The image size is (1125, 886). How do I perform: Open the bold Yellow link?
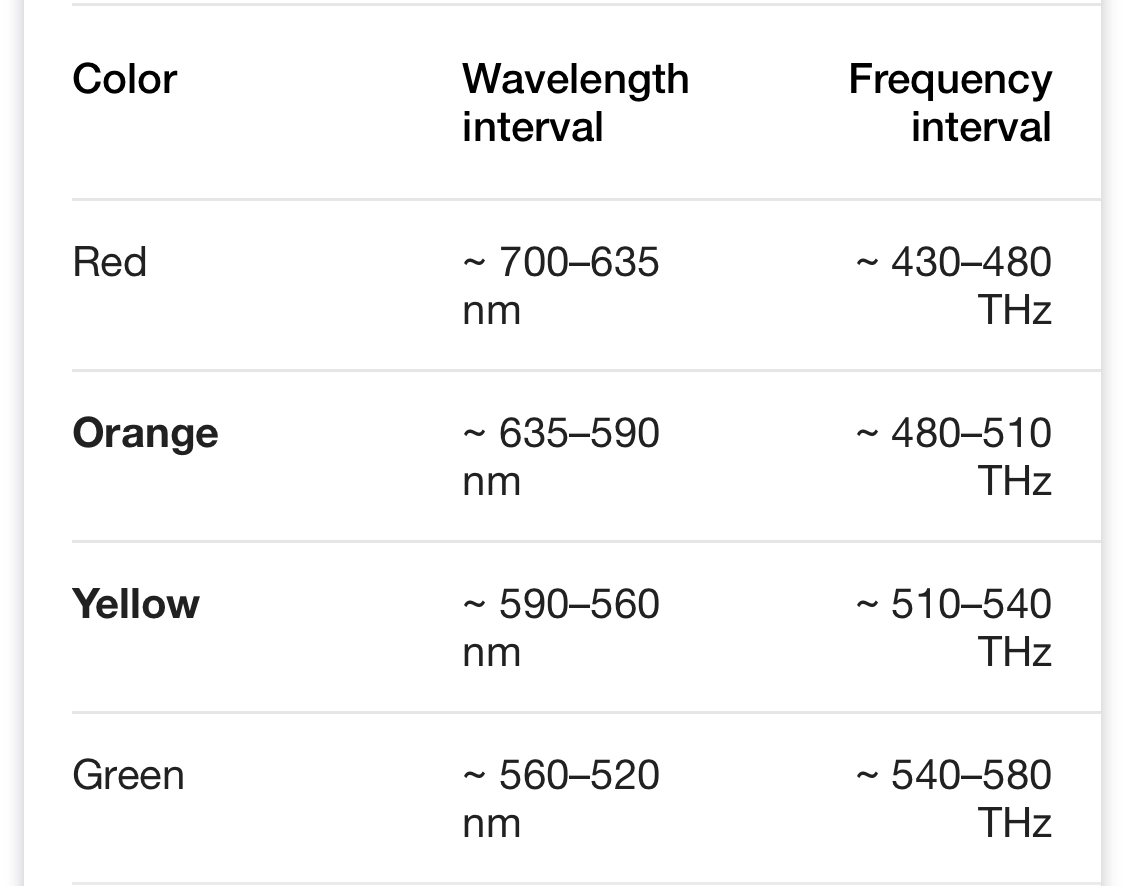coord(136,604)
